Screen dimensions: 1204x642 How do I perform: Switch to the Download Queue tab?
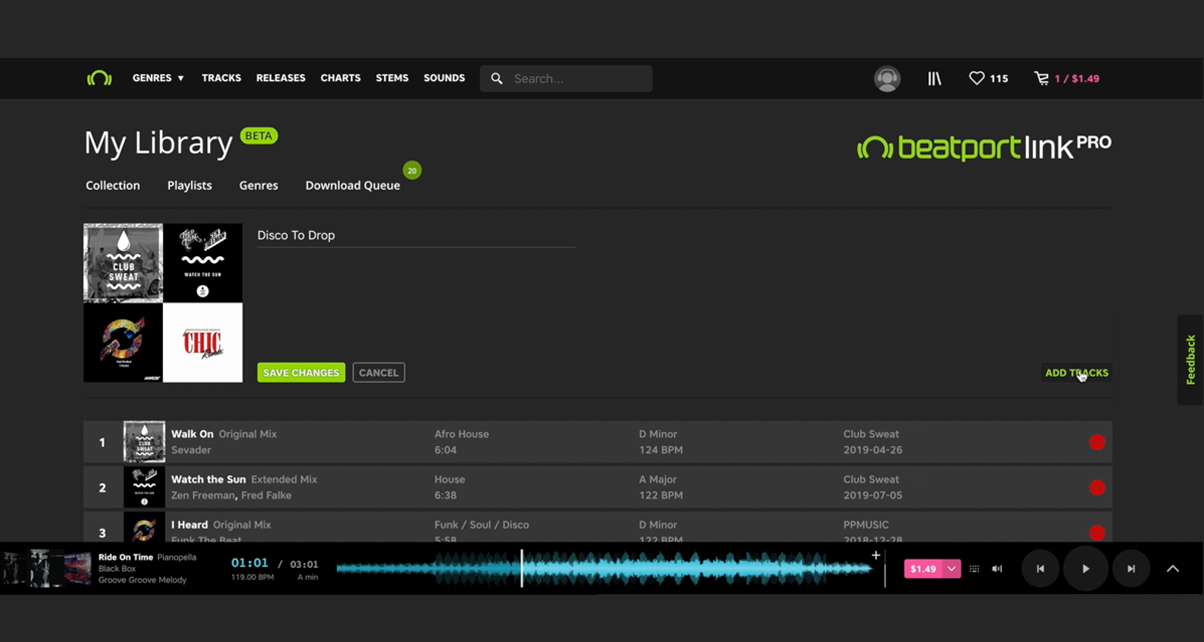353,185
